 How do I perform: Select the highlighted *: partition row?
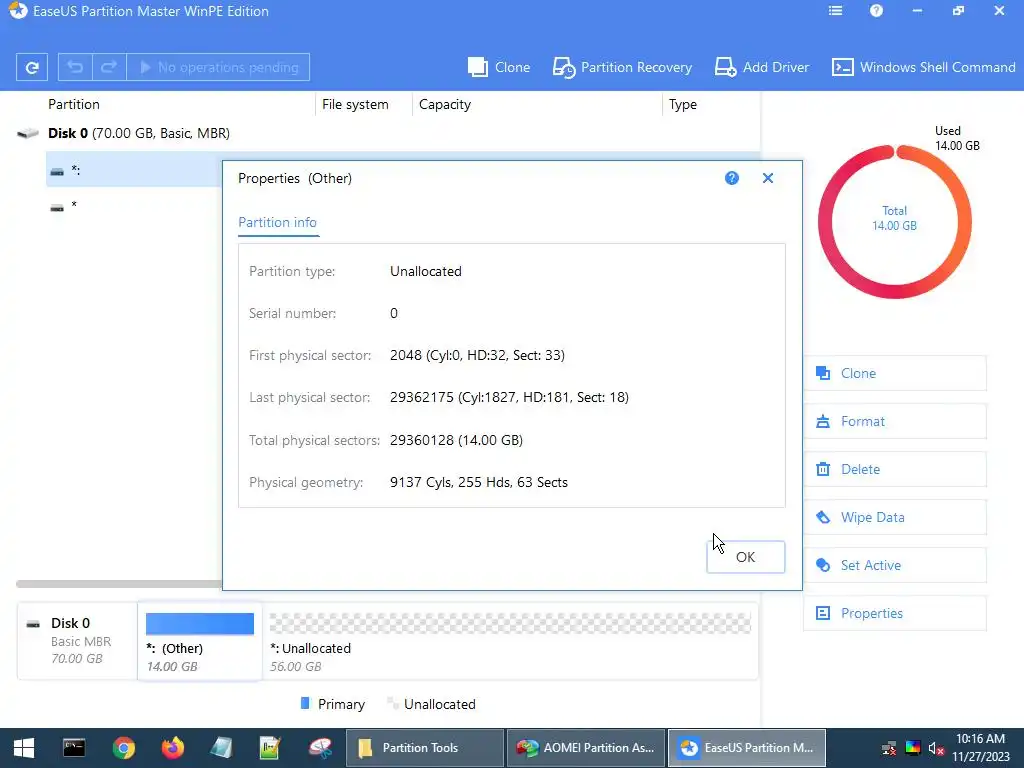pyautogui.click(x=134, y=170)
